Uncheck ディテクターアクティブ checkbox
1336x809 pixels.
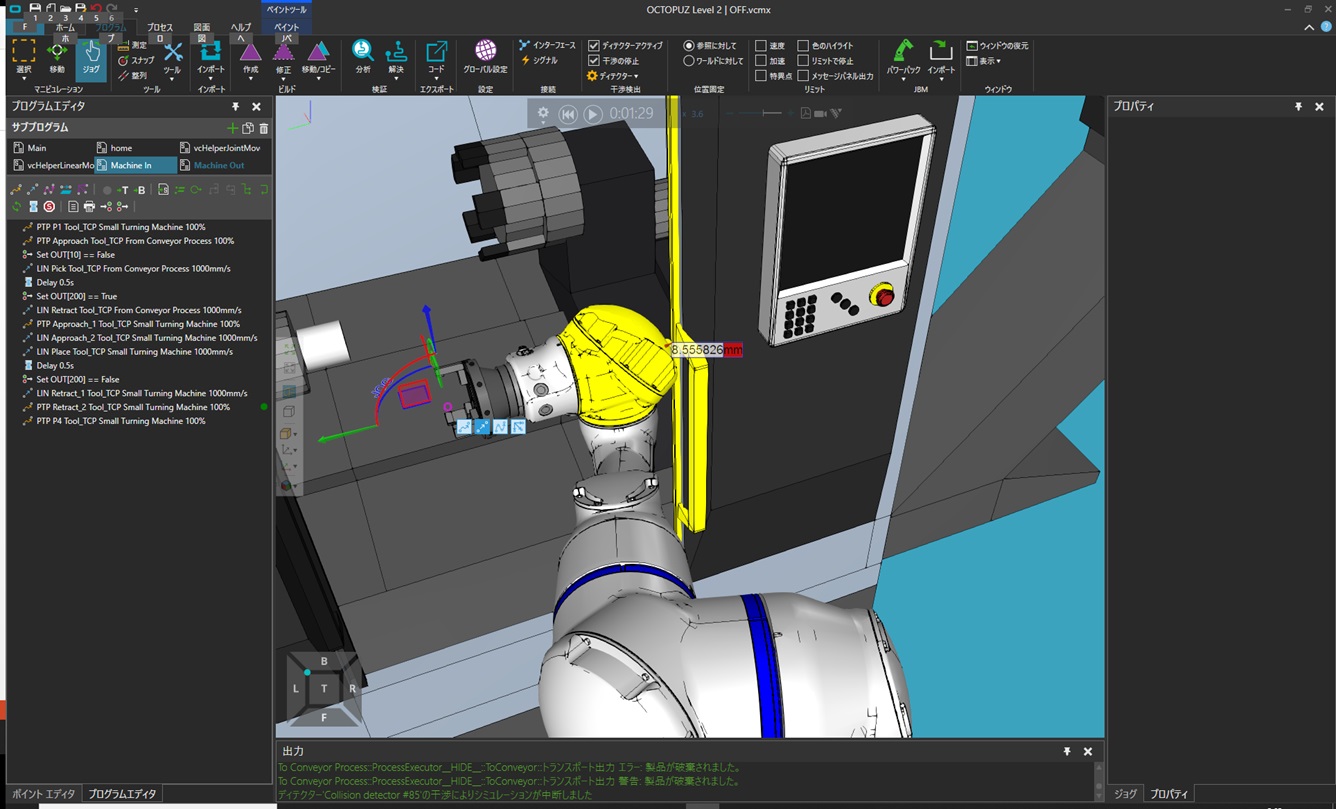[594, 46]
